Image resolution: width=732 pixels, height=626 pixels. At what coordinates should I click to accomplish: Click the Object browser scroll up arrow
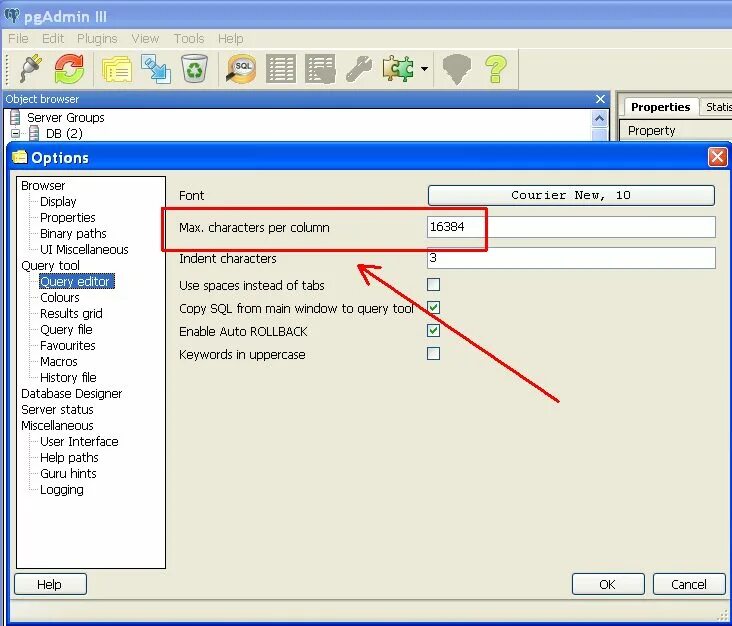click(x=599, y=119)
